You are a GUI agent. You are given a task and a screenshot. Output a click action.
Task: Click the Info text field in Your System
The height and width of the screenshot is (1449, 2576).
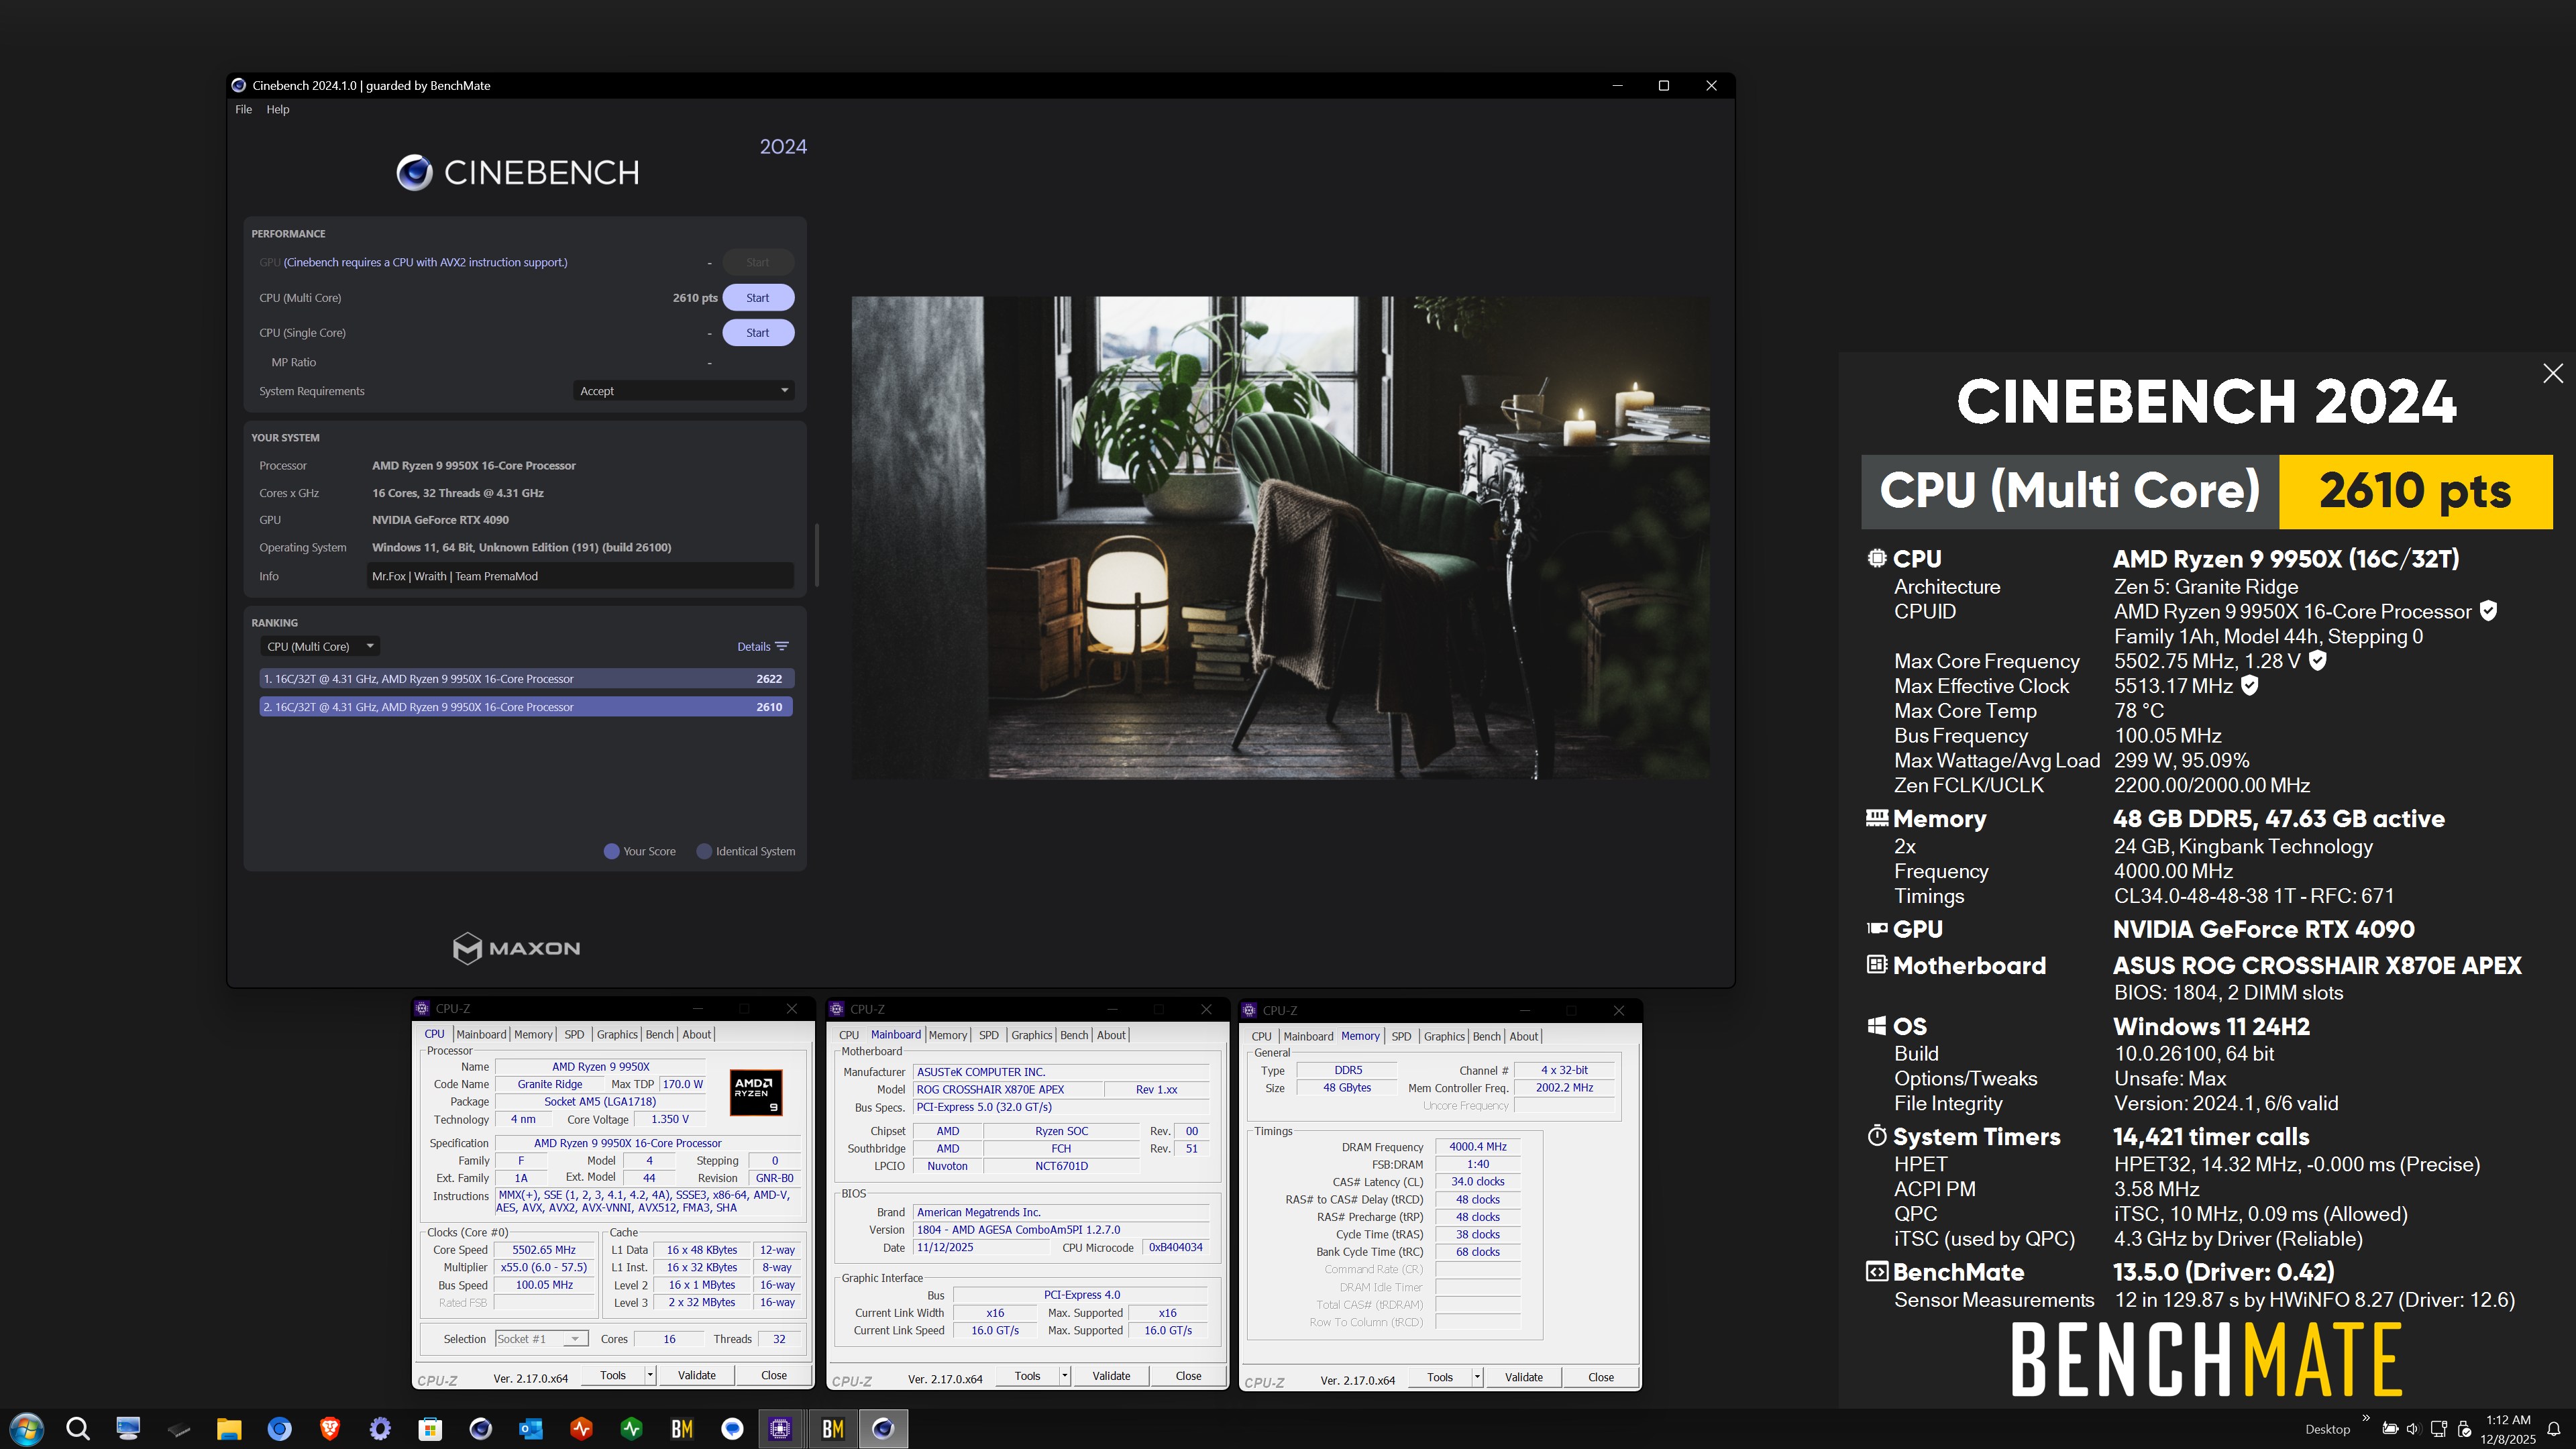click(x=580, y=576)
